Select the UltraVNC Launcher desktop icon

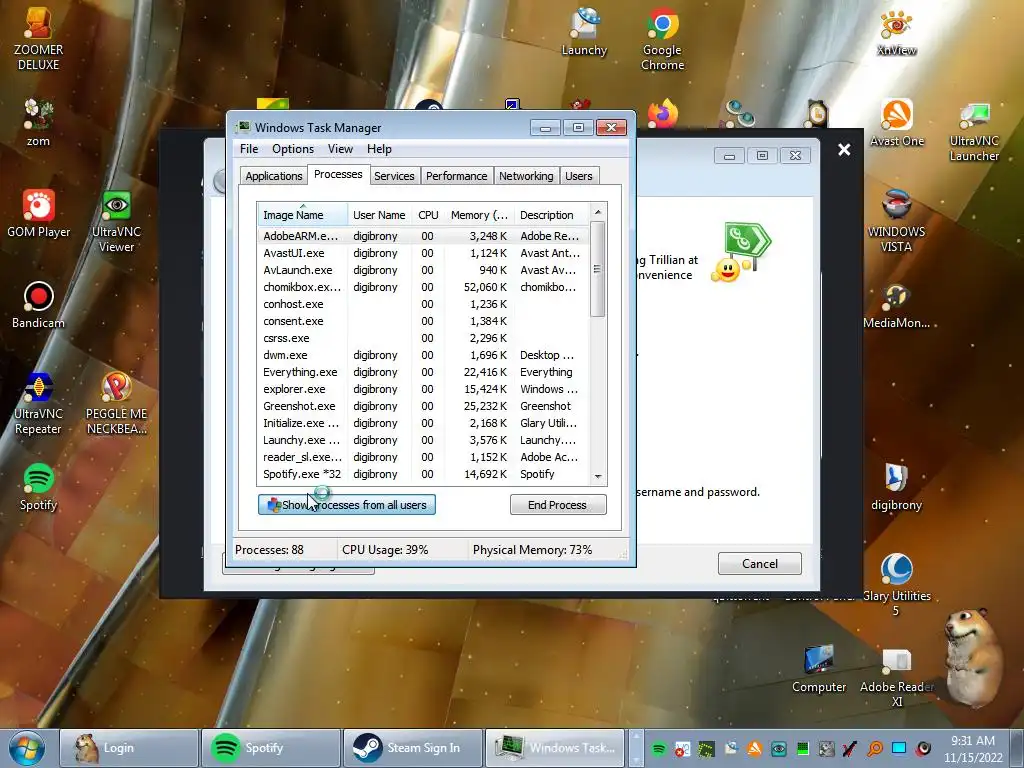974,131
